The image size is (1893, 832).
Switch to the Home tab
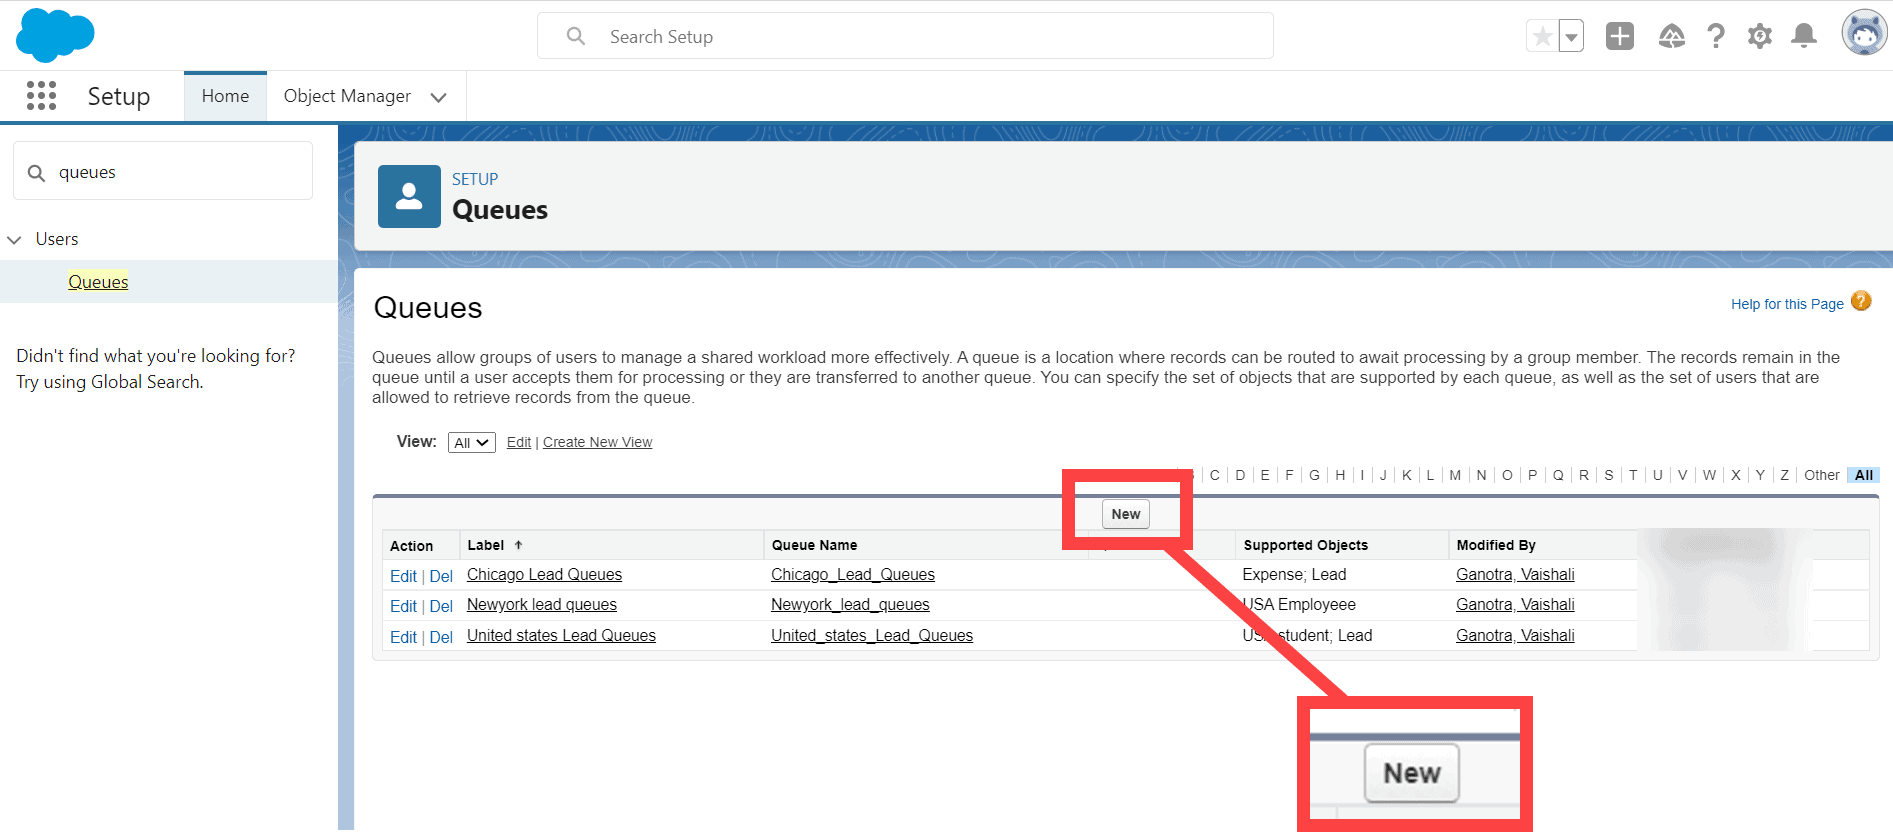(225, 96)
